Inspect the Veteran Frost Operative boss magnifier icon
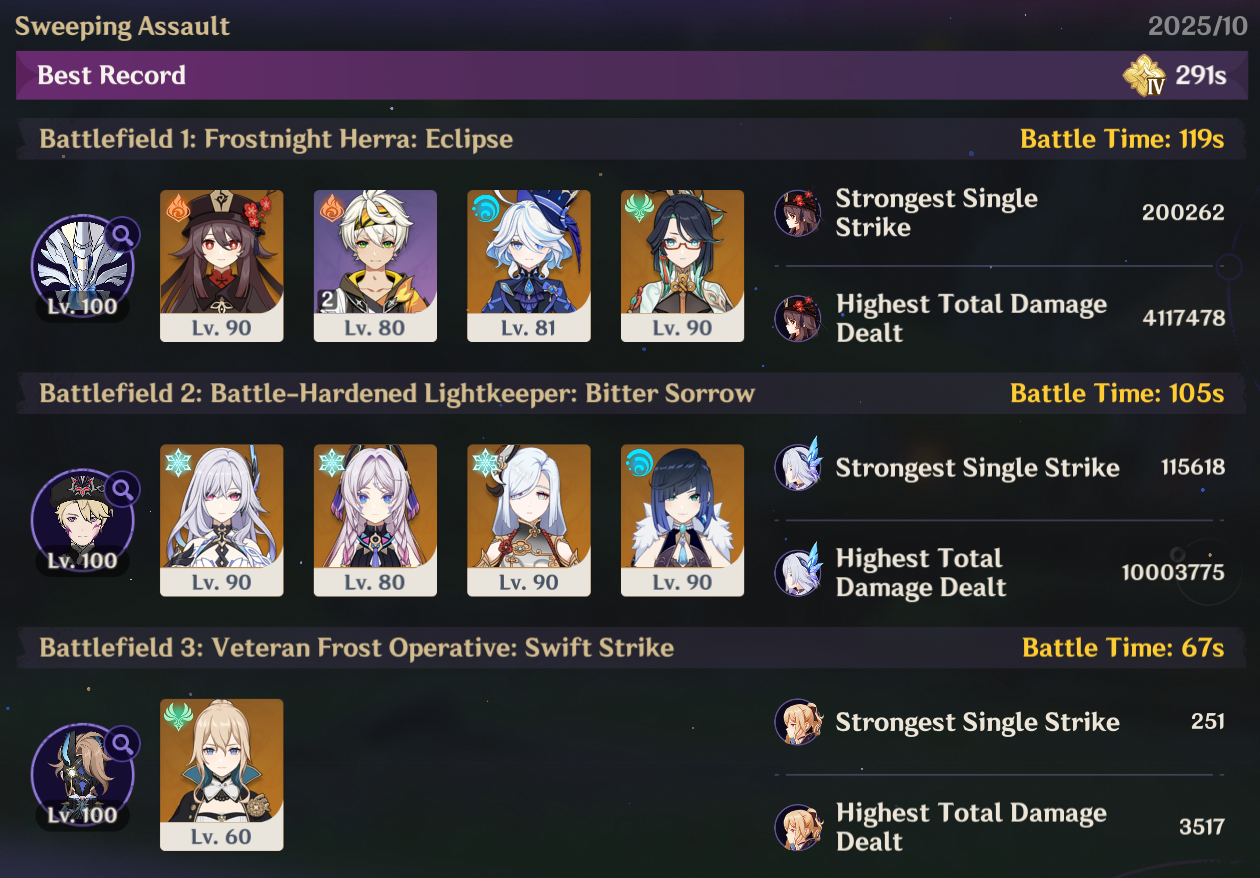This screenshot has width=1260, height=878. 123,743
